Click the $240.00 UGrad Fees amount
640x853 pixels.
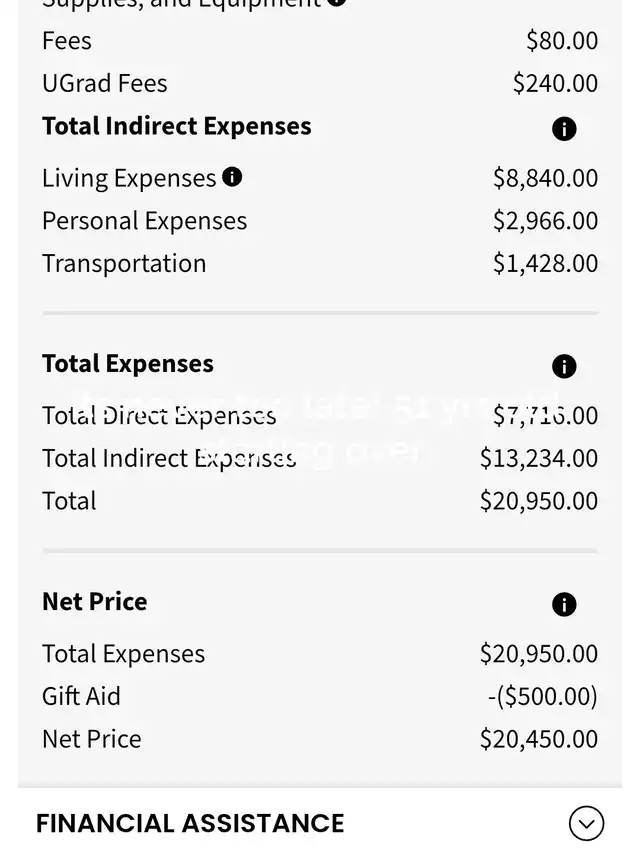click(555, 83)
